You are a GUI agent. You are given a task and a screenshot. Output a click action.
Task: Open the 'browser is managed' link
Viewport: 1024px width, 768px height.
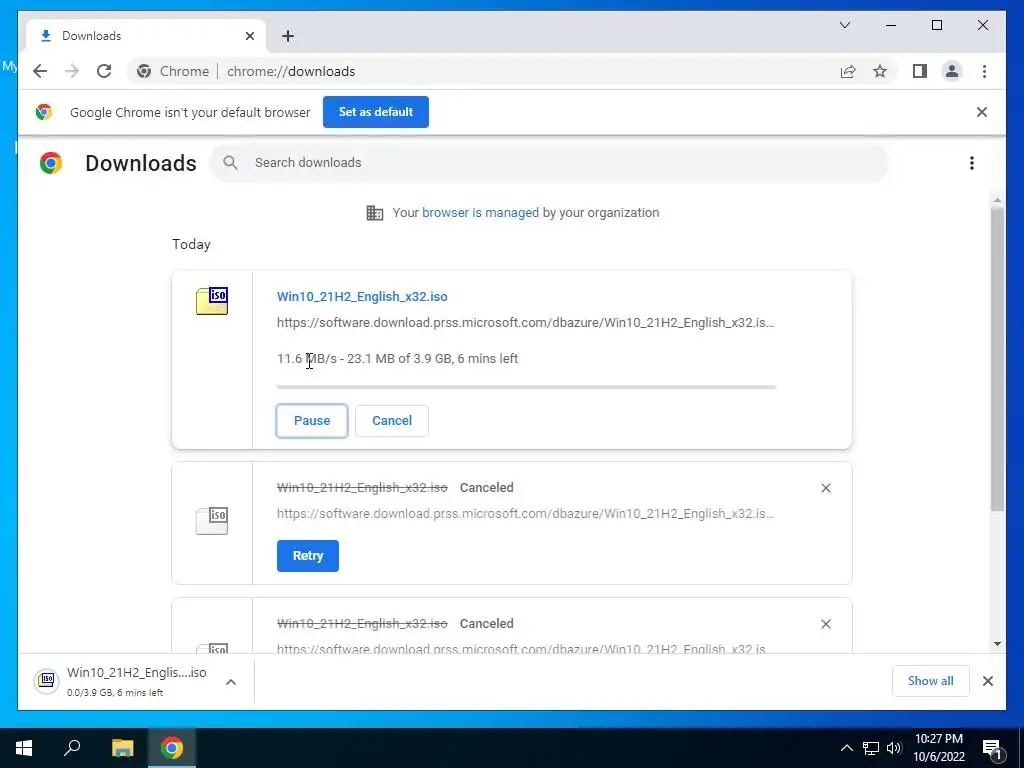[x=480, y=212]
